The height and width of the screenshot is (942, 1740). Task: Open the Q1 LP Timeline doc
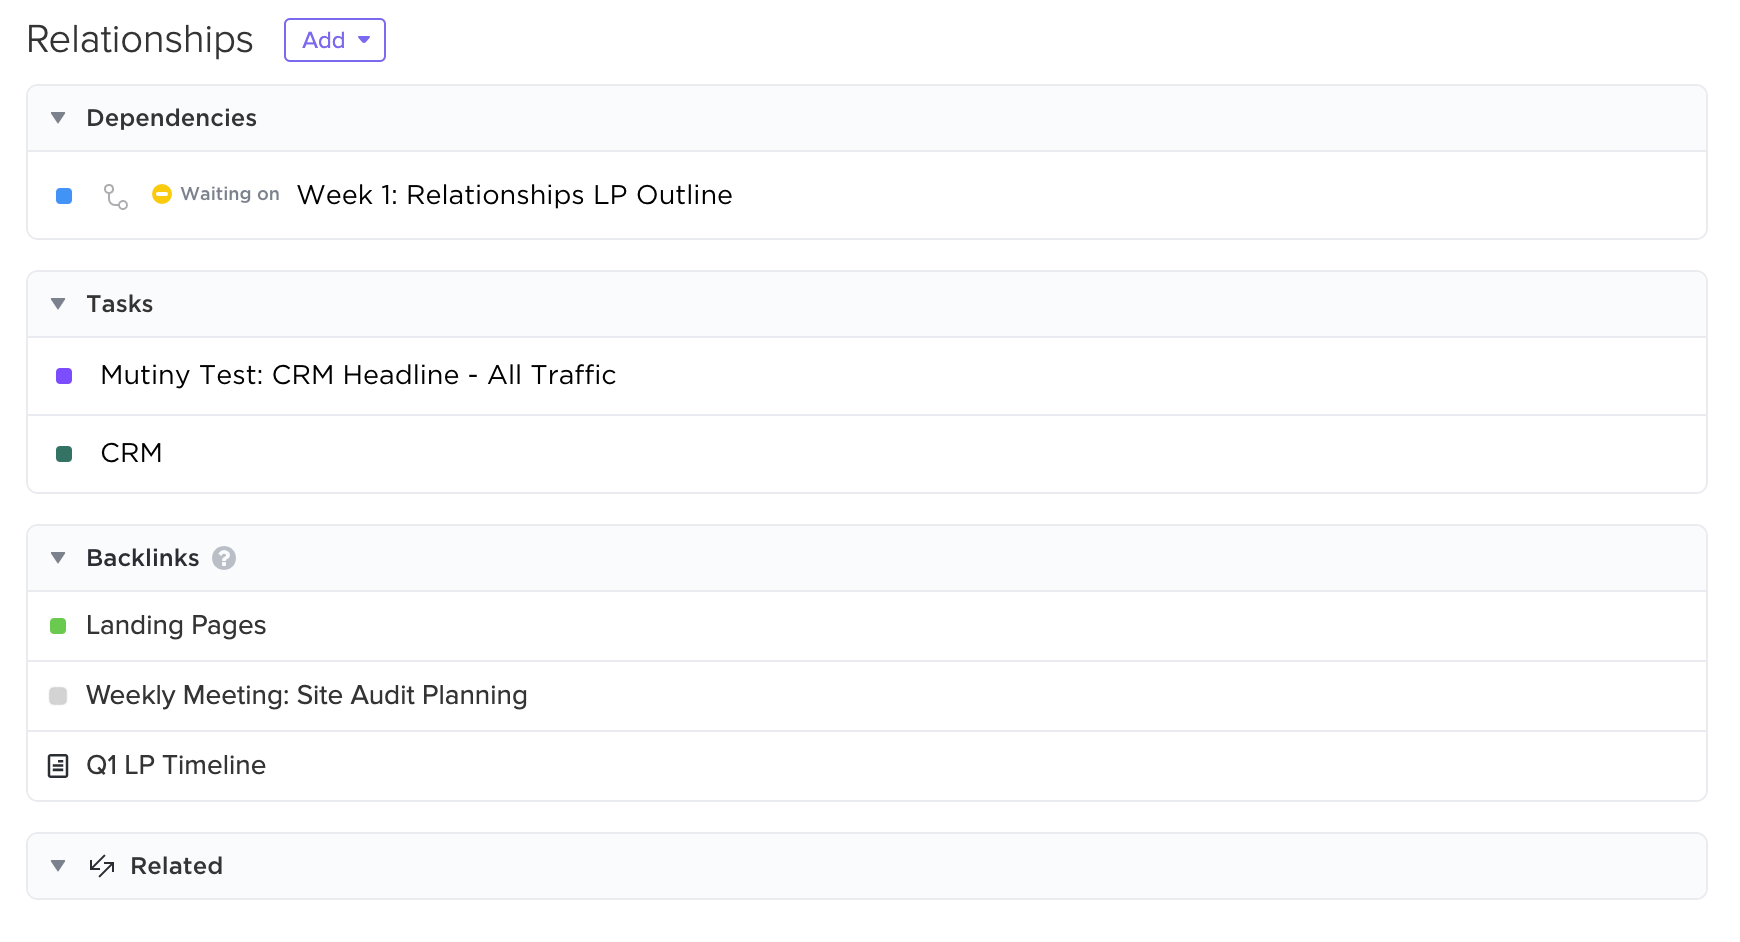(x=176, y=765)
